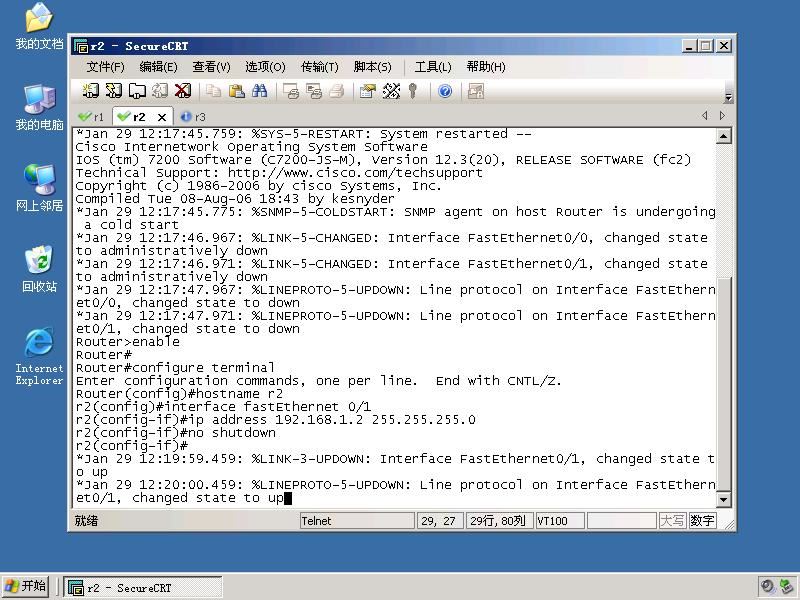Open the 传输(T) menu
This screenshot has height=600, width=800.
click(x=319, y=67)
